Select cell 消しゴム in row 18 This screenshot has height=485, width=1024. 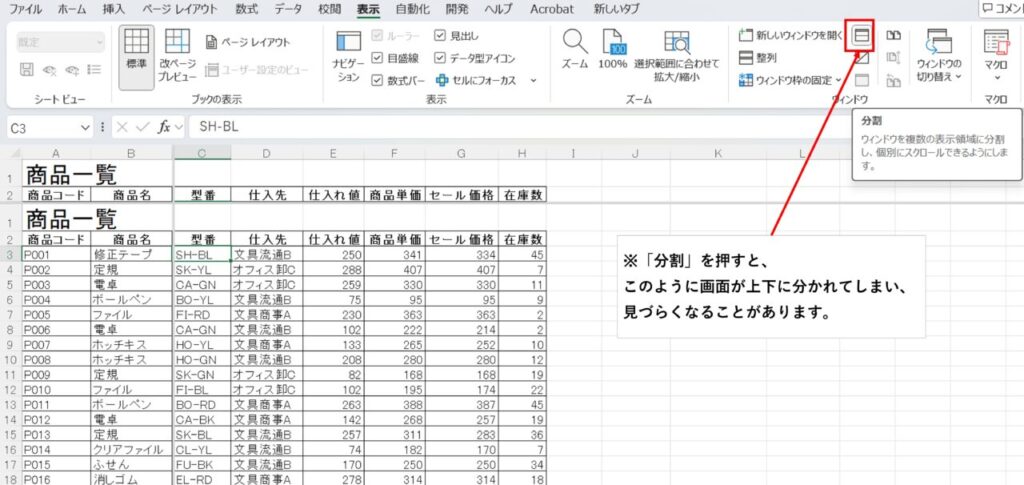tap(131, 480)
